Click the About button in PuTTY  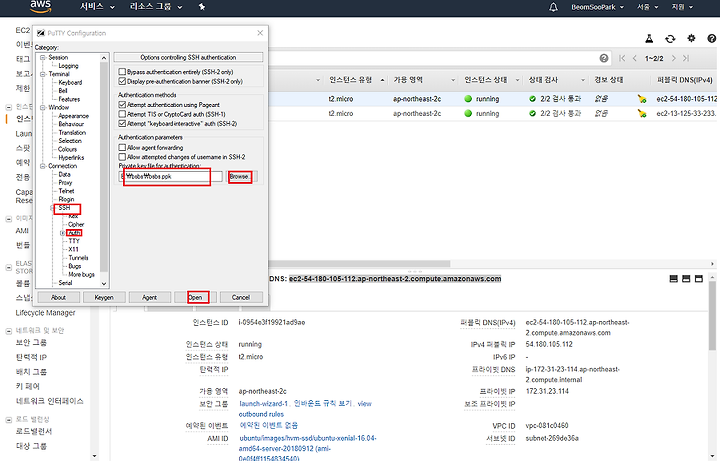click(x=58, y=298)
